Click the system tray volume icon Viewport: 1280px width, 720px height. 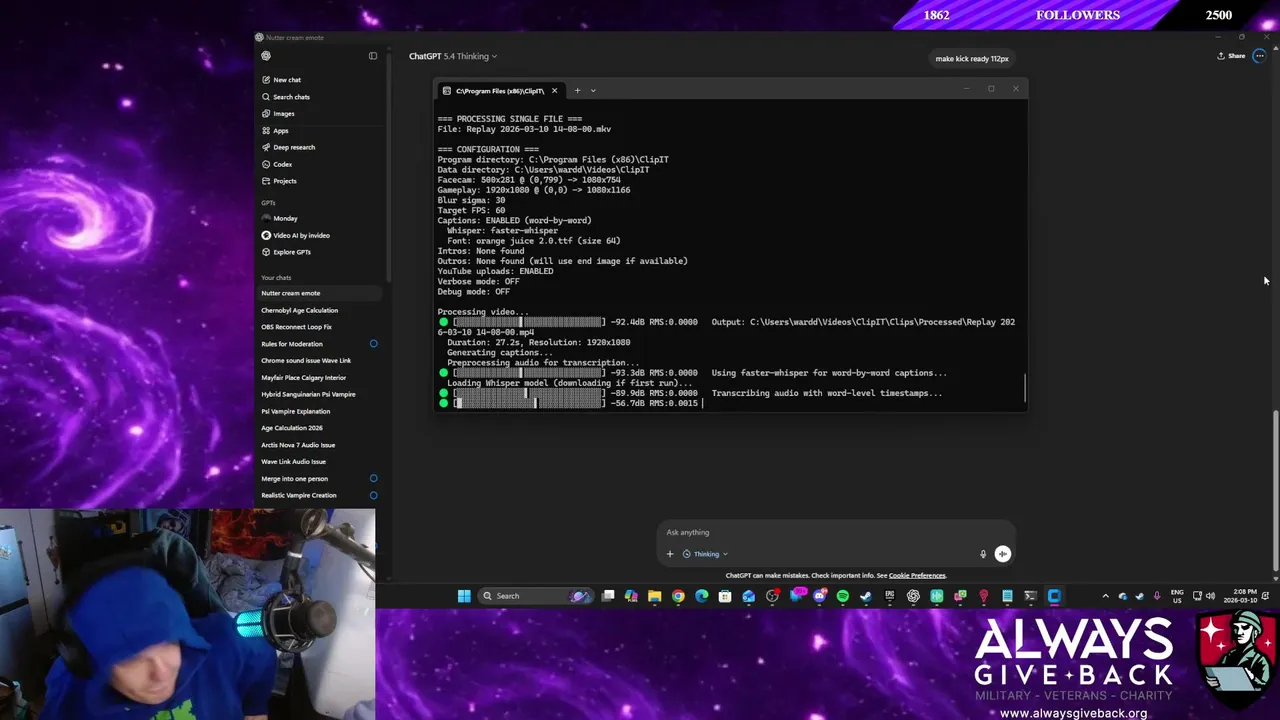[1211, 596]
